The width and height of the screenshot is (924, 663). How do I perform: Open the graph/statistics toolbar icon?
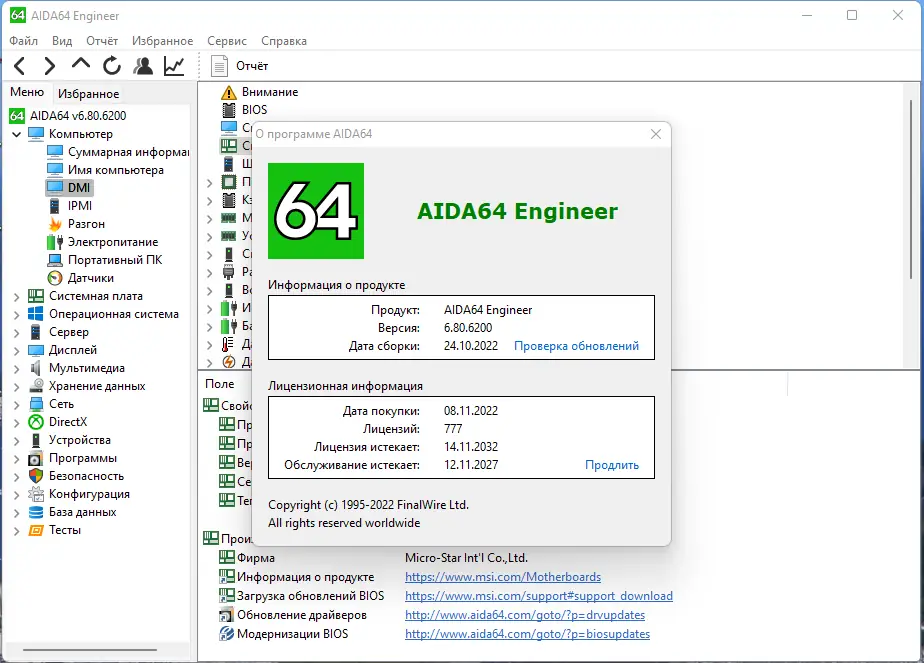(172, 66)
